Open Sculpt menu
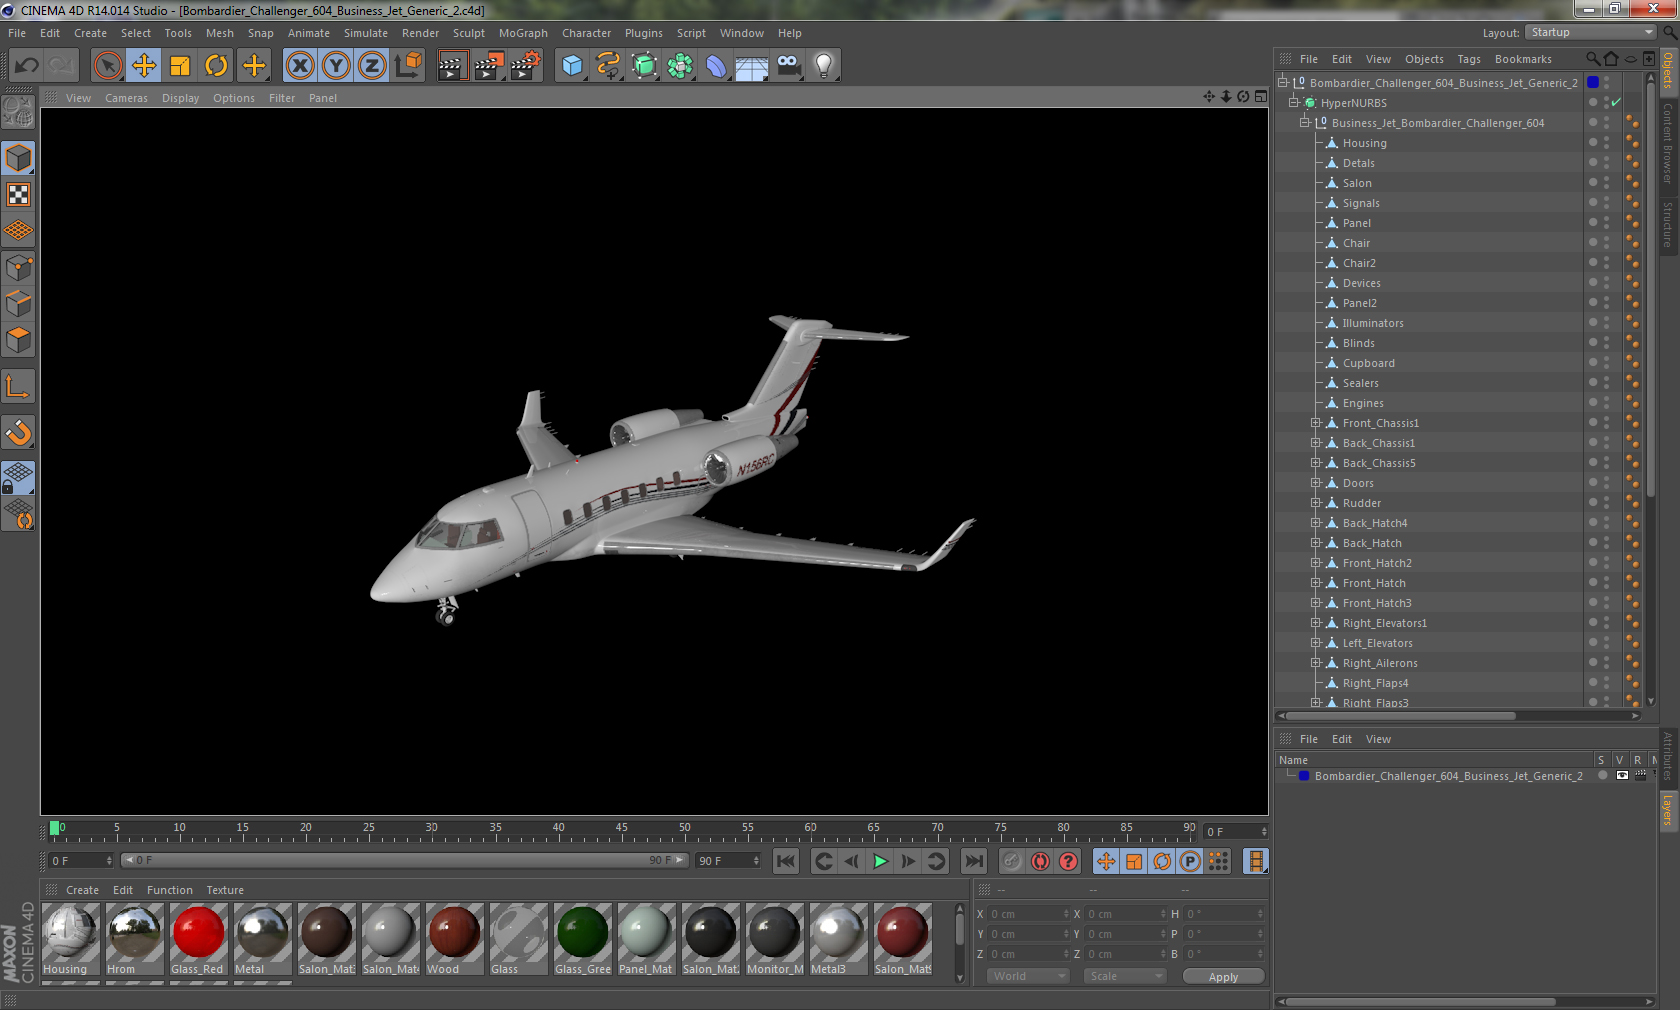Image resolution: width=1680 pixels, height=1010 pixels. coord(468,33)
